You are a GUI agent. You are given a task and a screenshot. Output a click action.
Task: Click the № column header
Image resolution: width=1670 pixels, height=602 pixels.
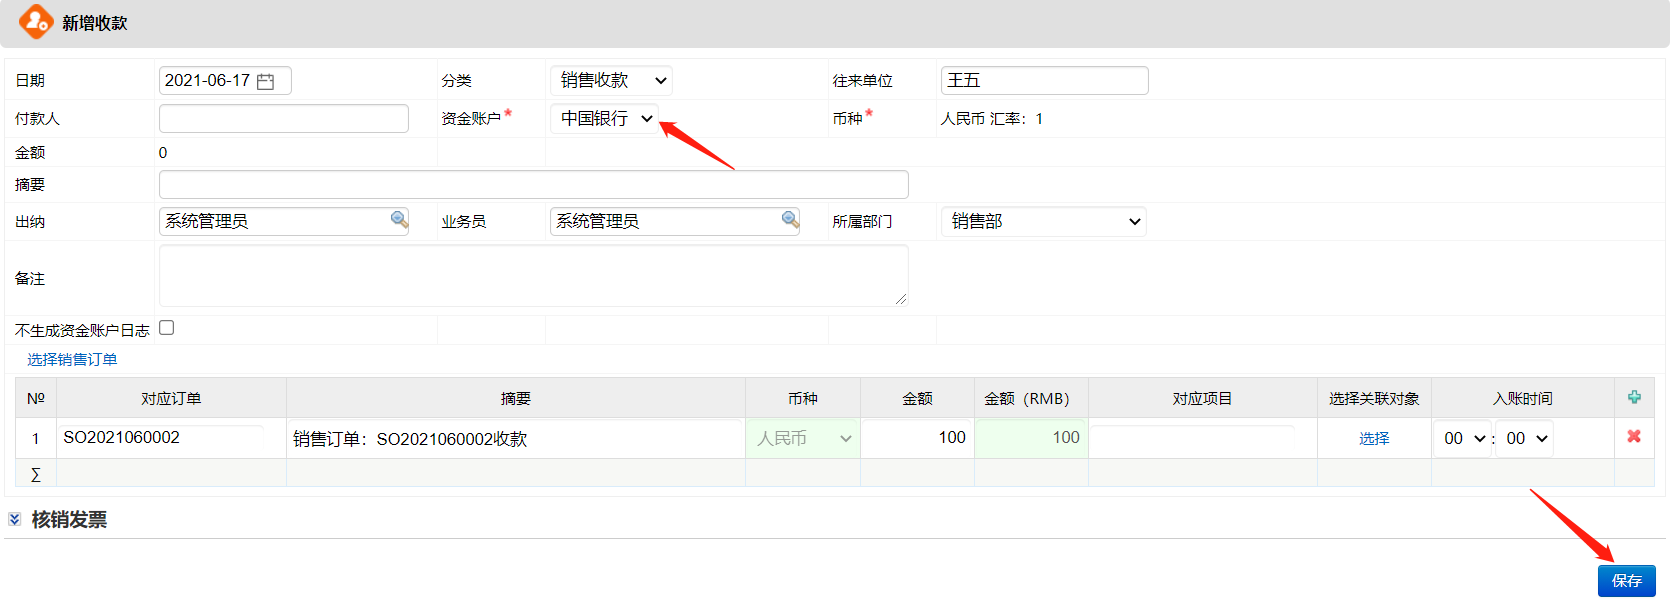pos(36,398)
